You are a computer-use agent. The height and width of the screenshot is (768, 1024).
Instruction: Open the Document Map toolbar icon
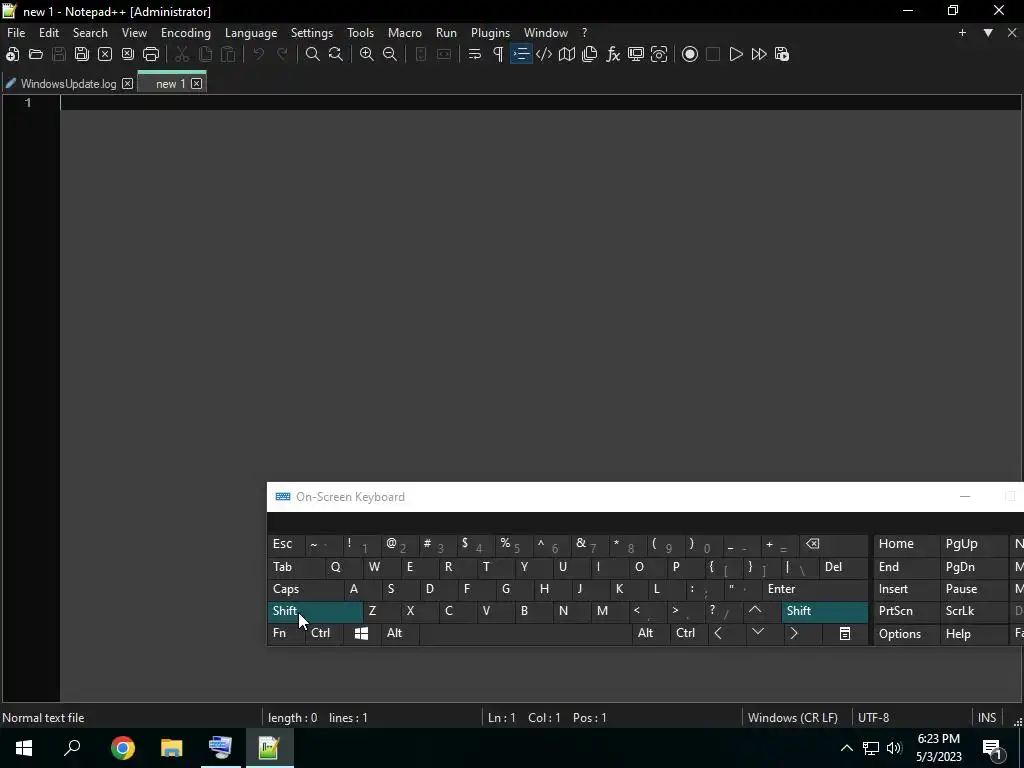567,54
